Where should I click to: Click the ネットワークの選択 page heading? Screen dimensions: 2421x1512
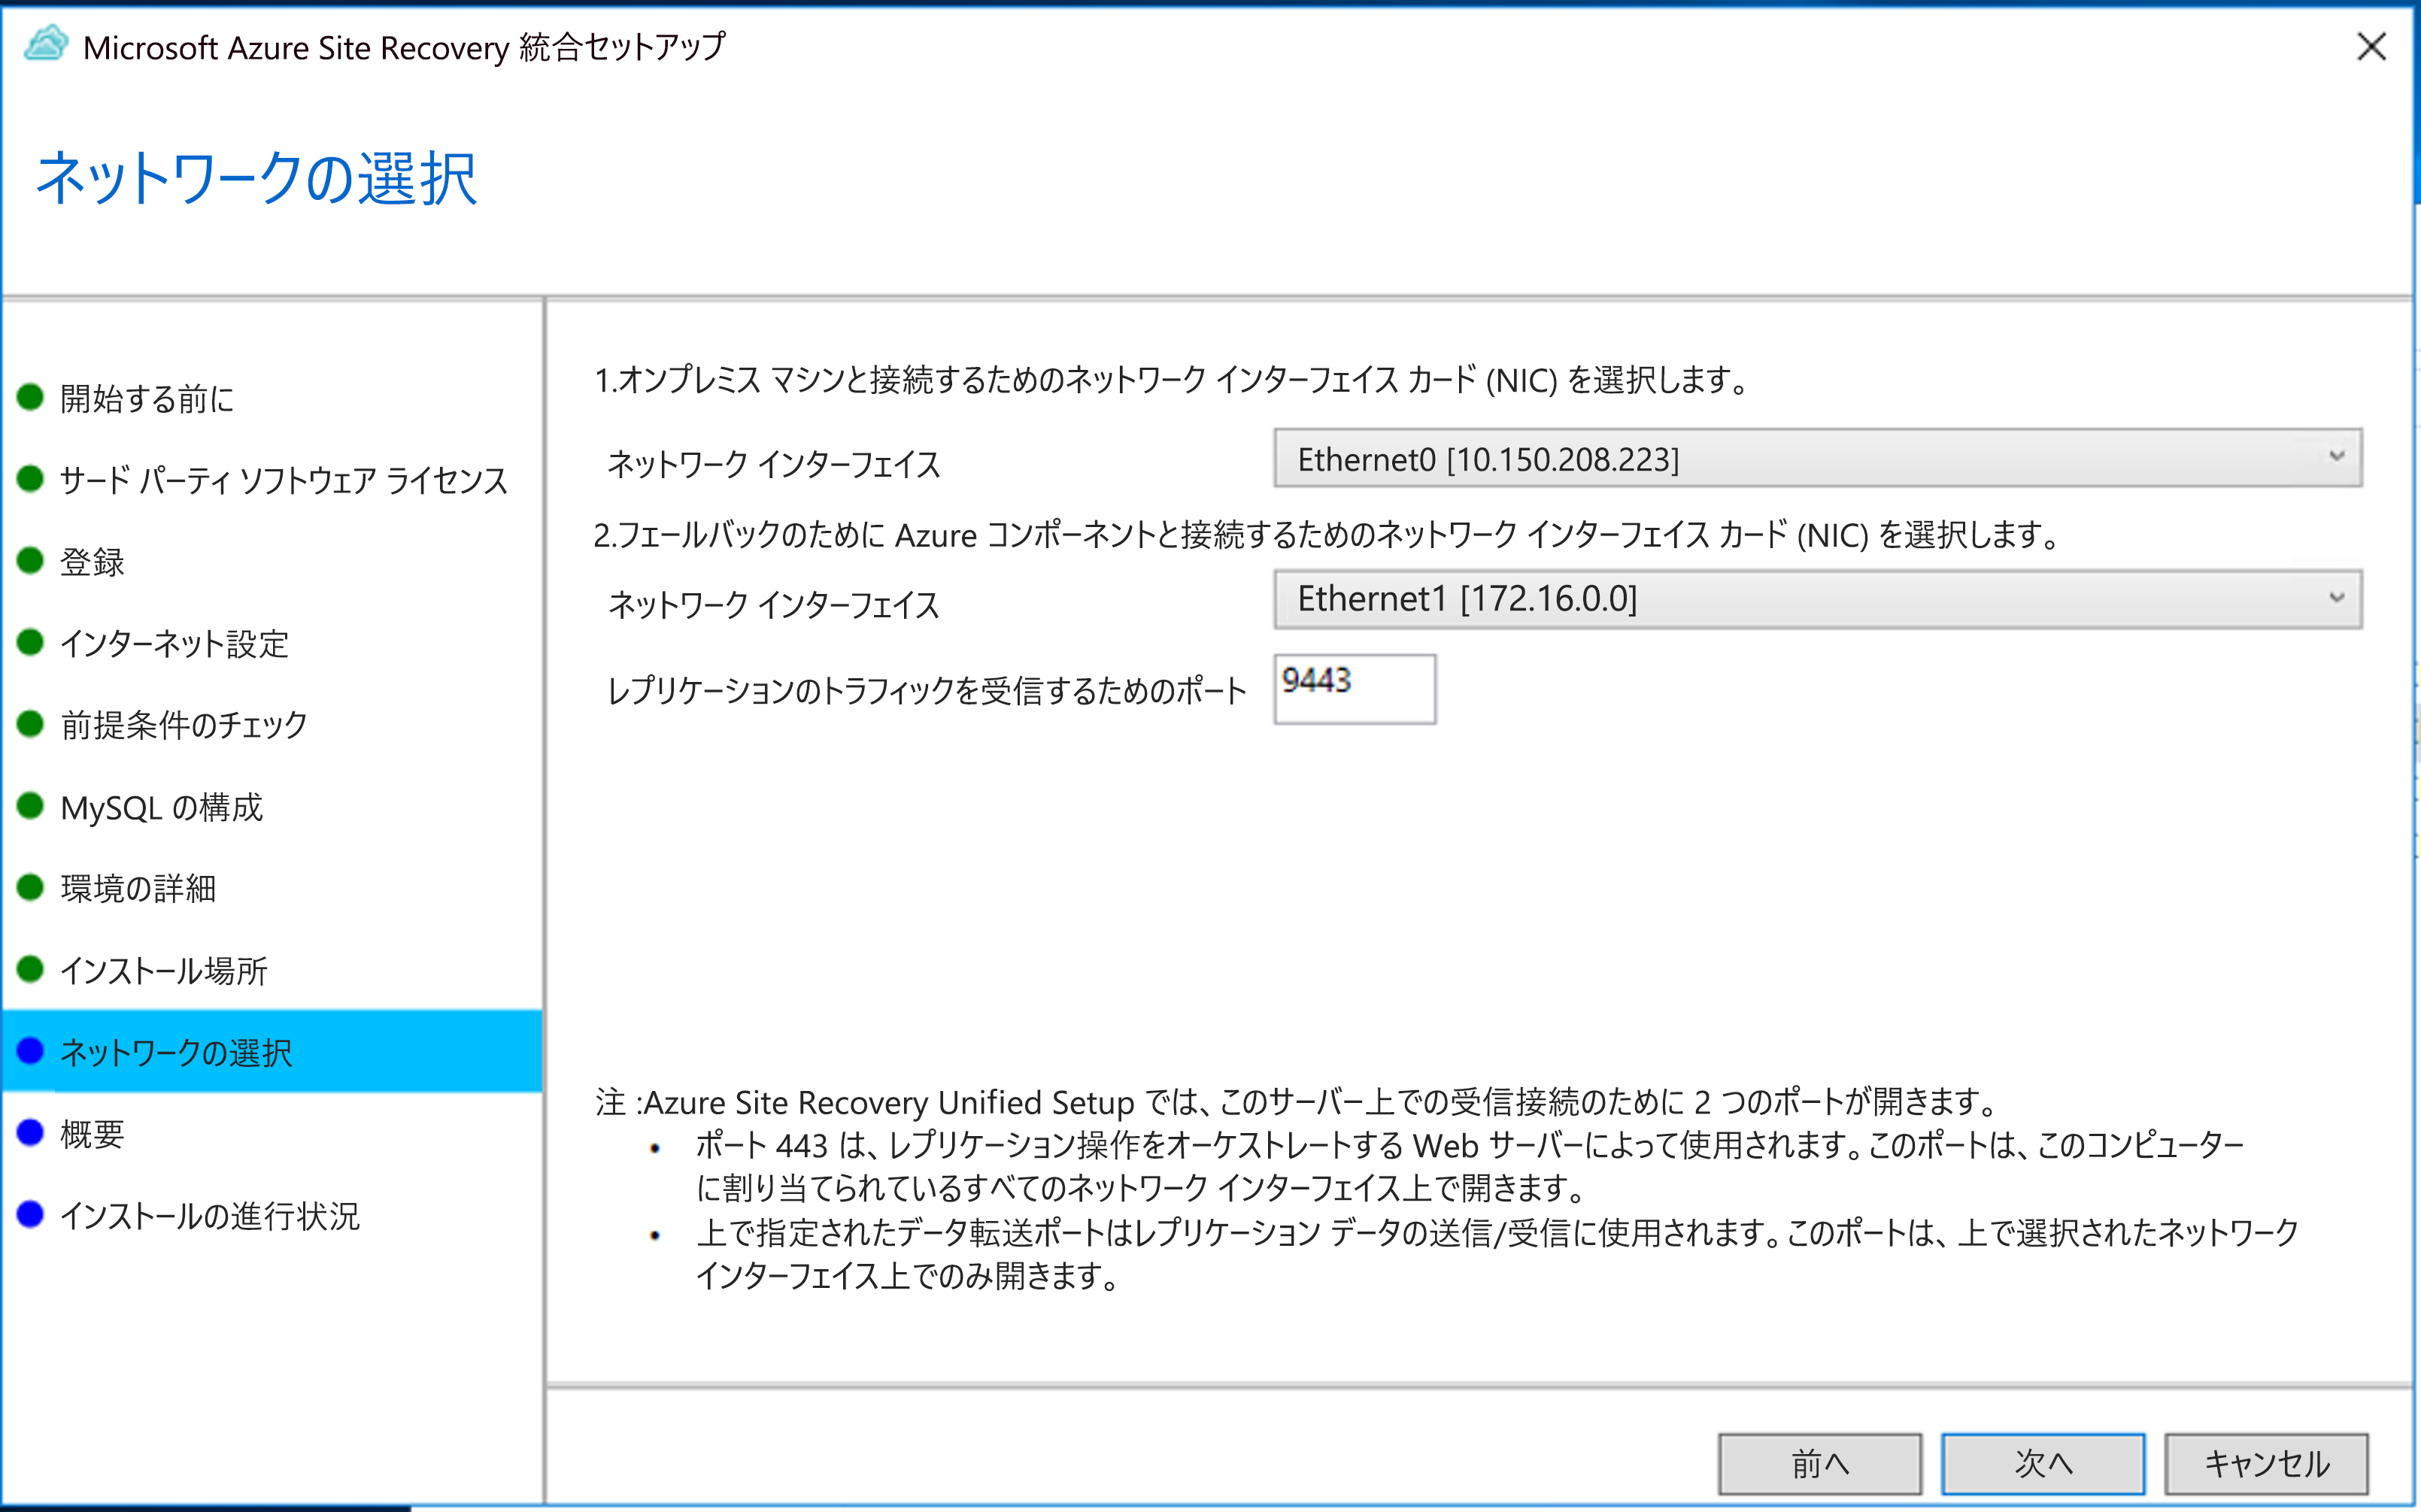click(x=256, y=179)
